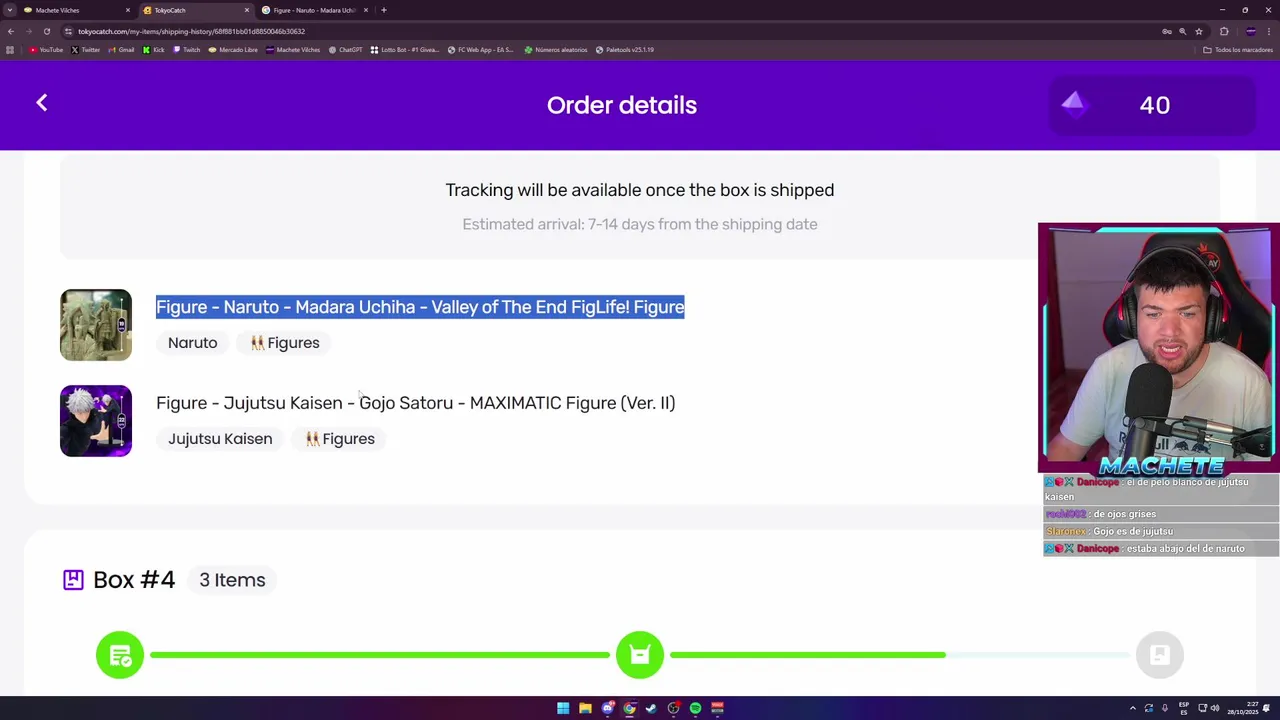
Task: Open the Gmail bookmark
Action: 121,50
